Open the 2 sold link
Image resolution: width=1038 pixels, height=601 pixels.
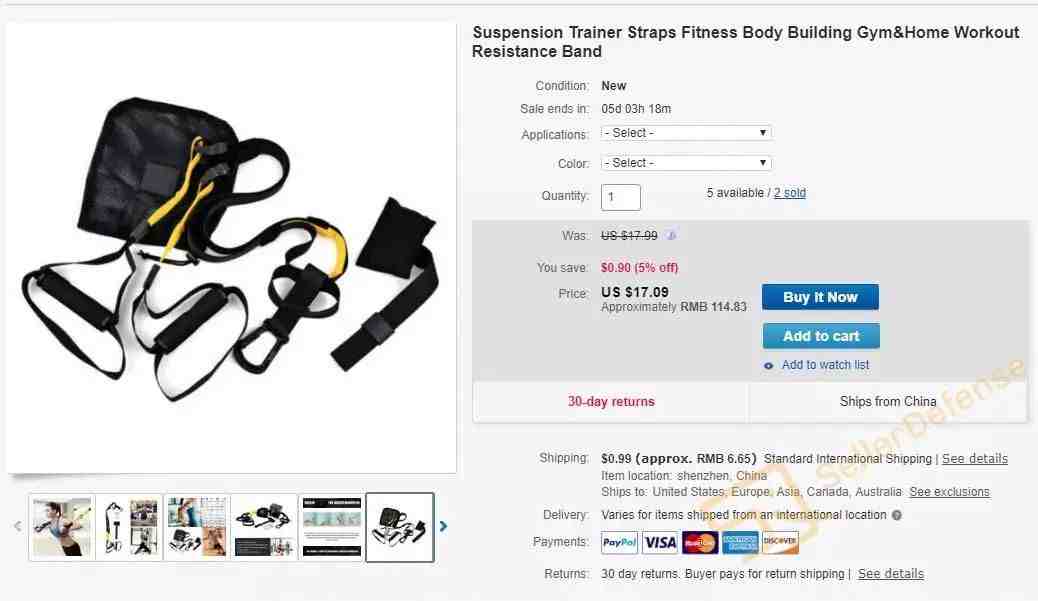(x=790, y=193)
